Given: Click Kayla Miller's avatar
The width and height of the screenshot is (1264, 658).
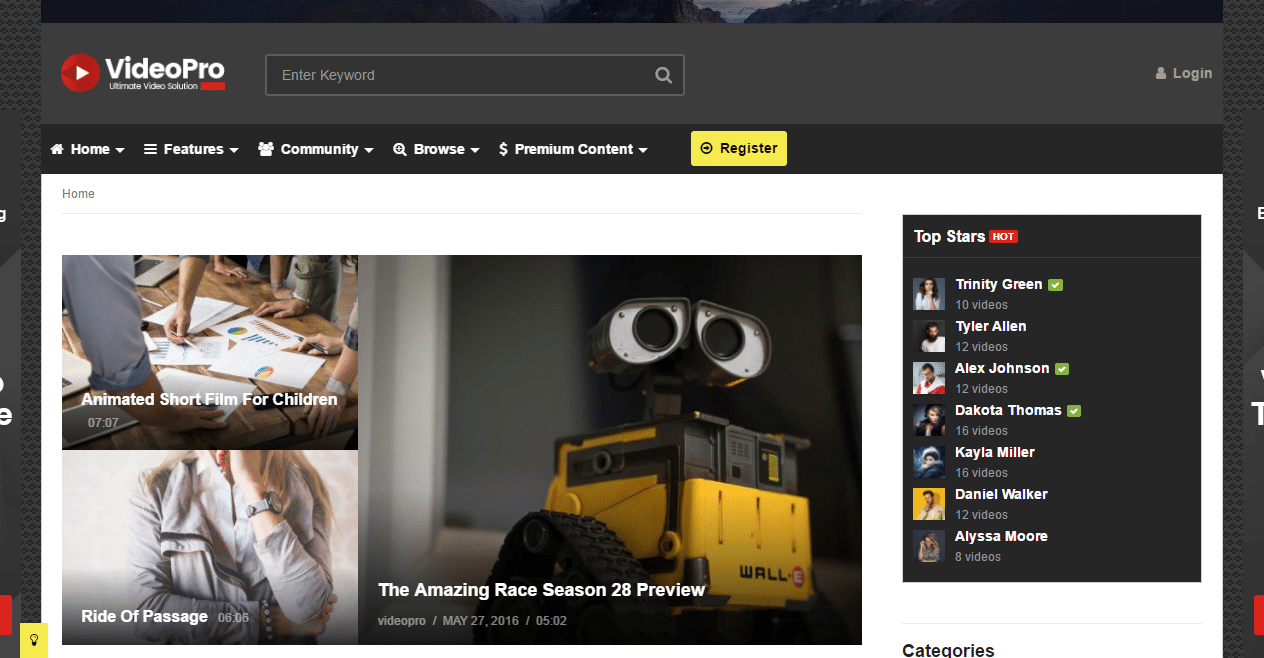Looking at the screenshot, I should tap(929, 462).
